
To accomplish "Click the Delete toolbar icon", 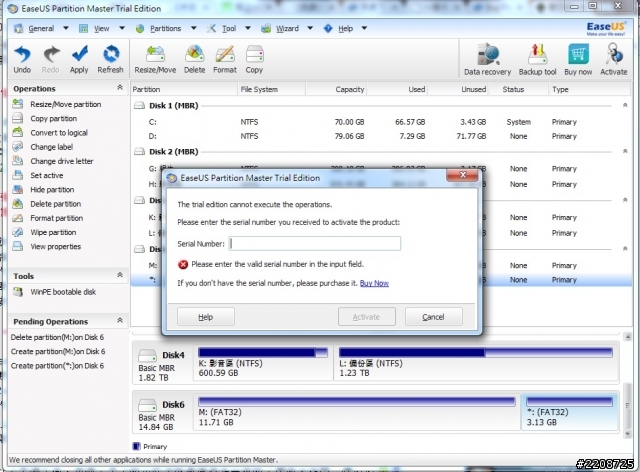I will [195, 60].
